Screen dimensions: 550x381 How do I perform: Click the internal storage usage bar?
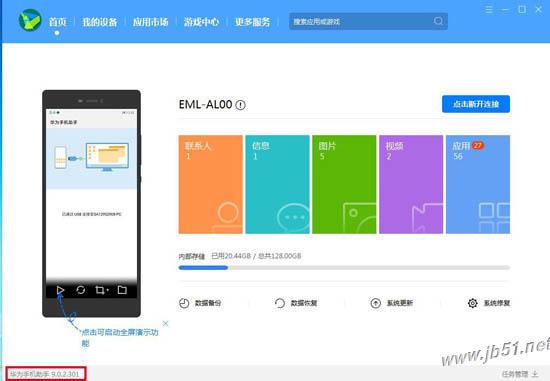tap(344, 268)
